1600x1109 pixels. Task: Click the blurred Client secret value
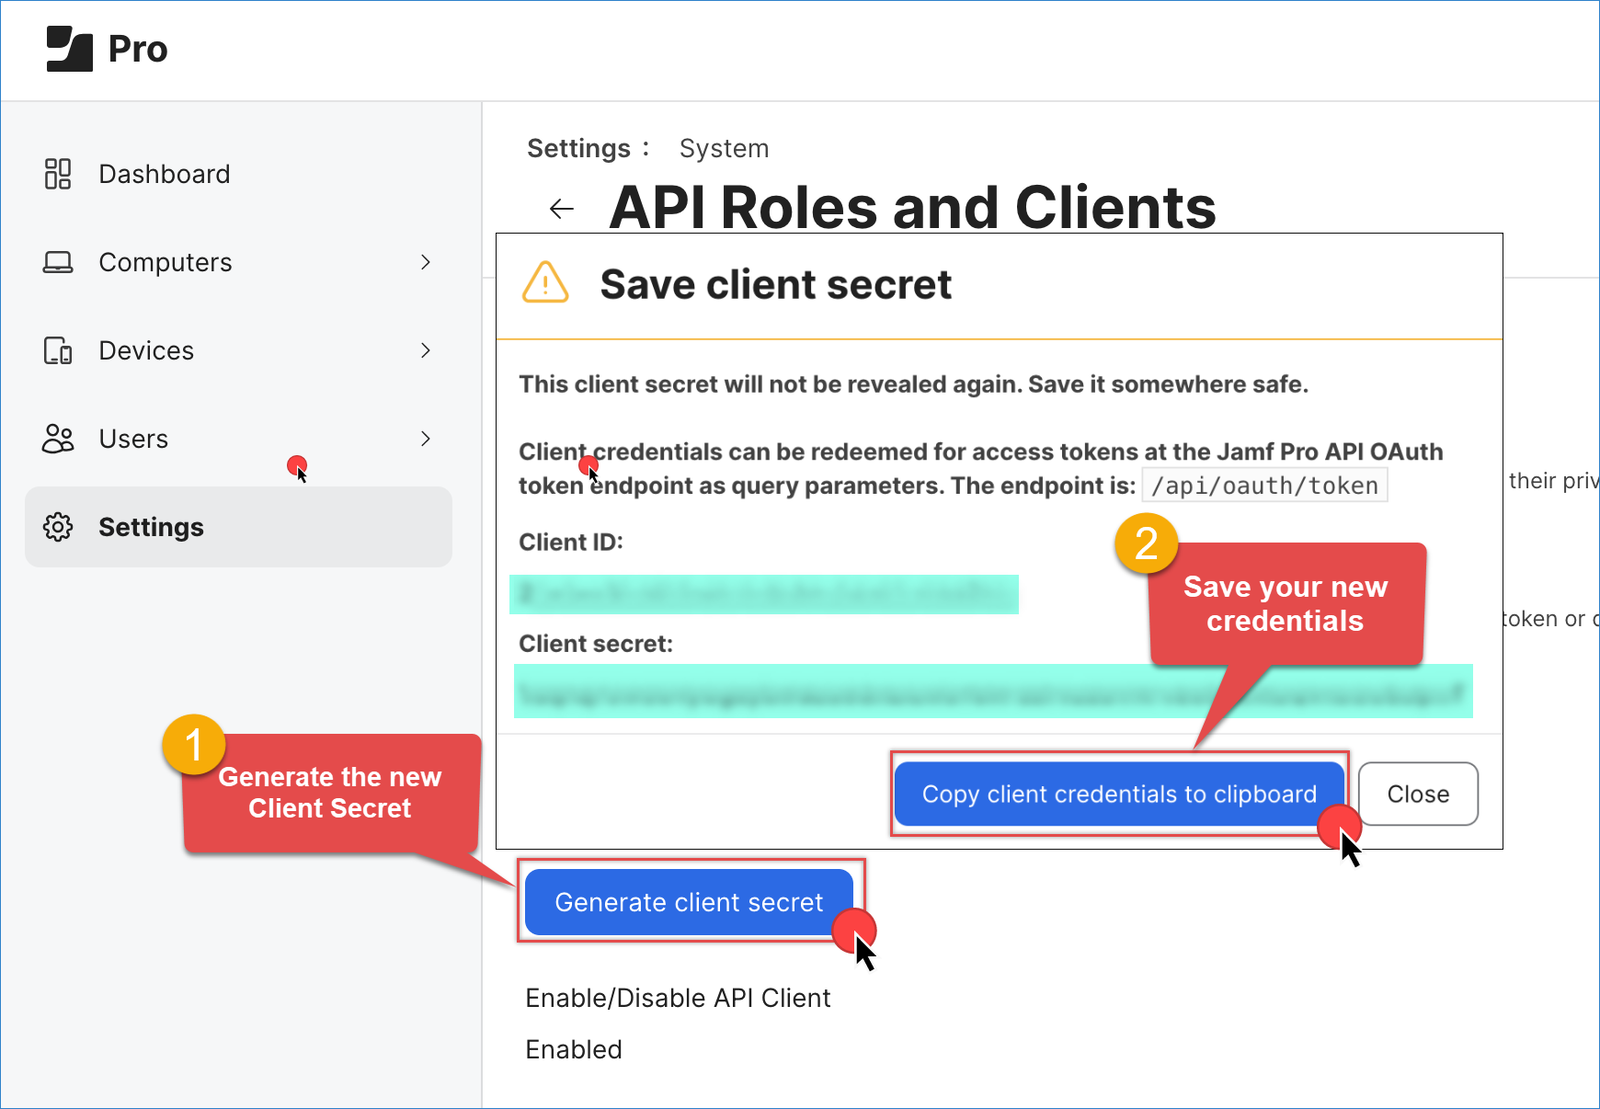point(992,692)
